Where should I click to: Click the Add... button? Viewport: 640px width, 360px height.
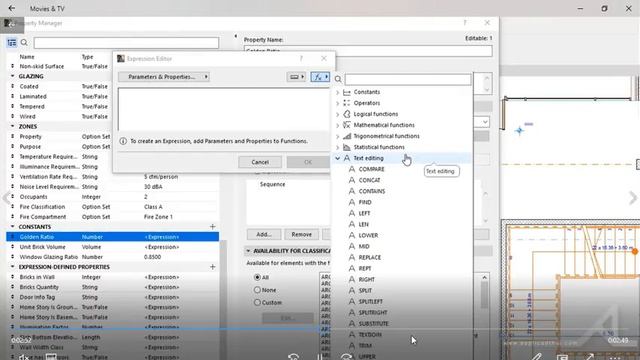click(264, 234)
